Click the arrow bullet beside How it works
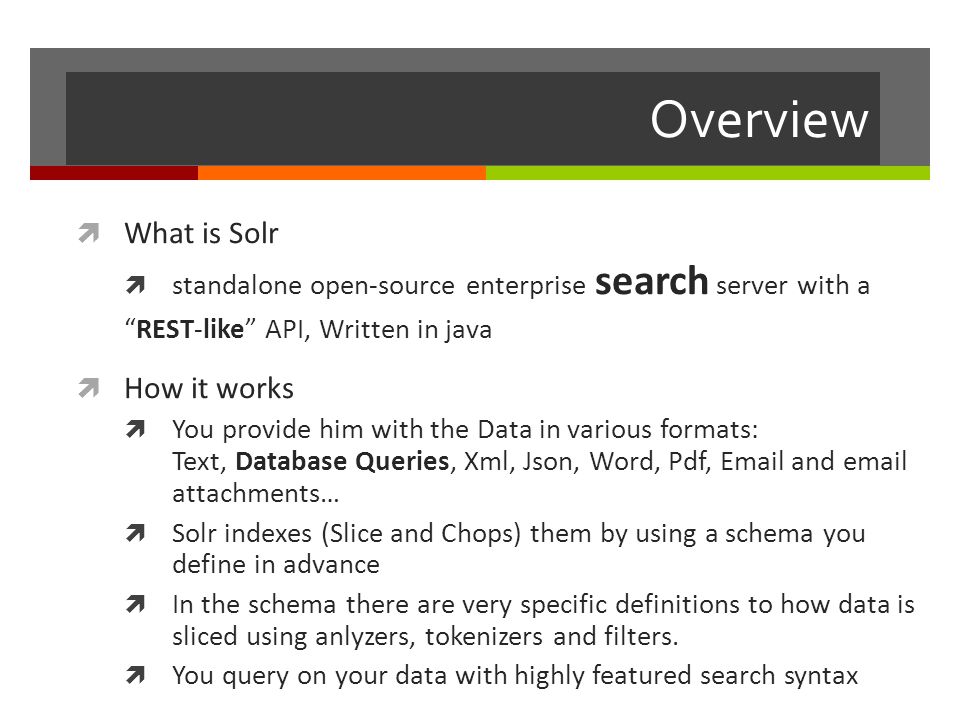This screenshot has width=960, height=720. (x=89, y=388)
